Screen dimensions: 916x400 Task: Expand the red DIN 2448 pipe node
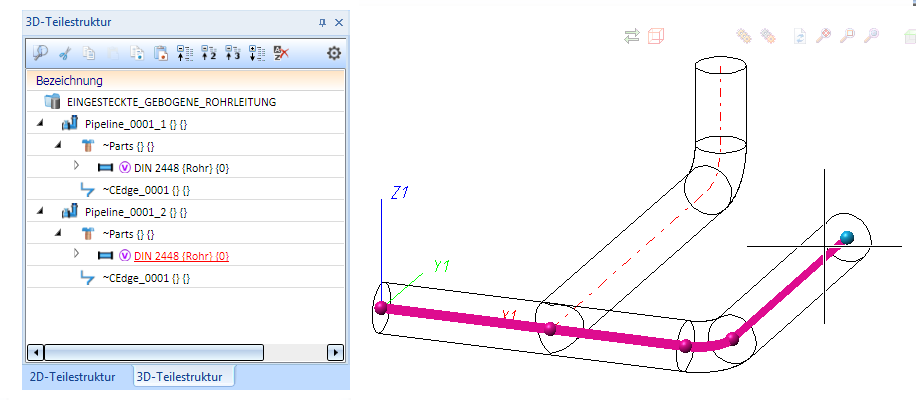76,253
